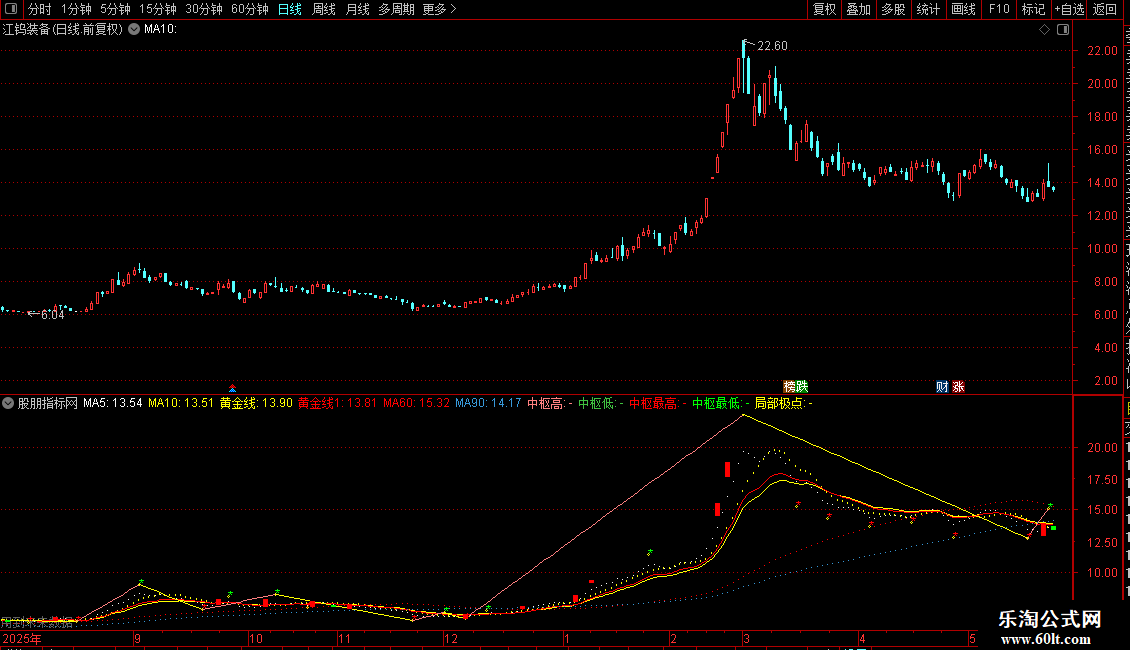Switch to 周线 weekly chart
This screenshot has width=1130, height=650.
[x=324, y=9]
